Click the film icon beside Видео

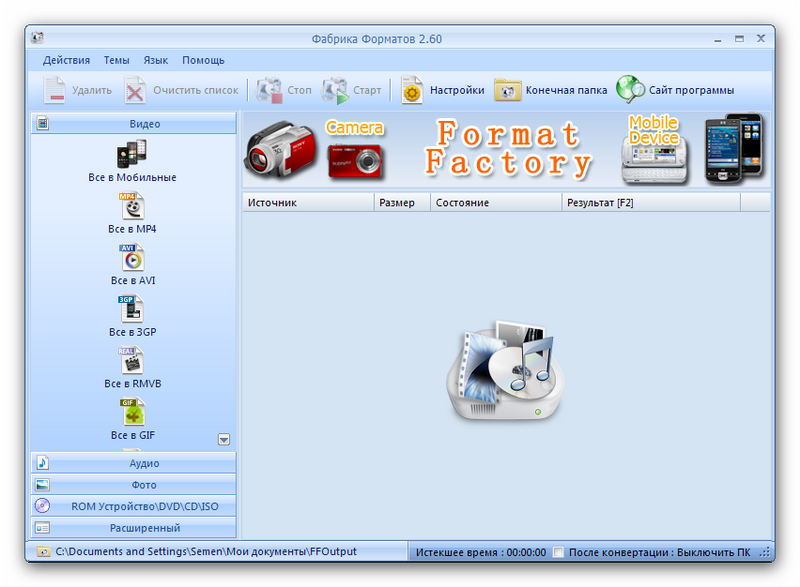point(43,123)
